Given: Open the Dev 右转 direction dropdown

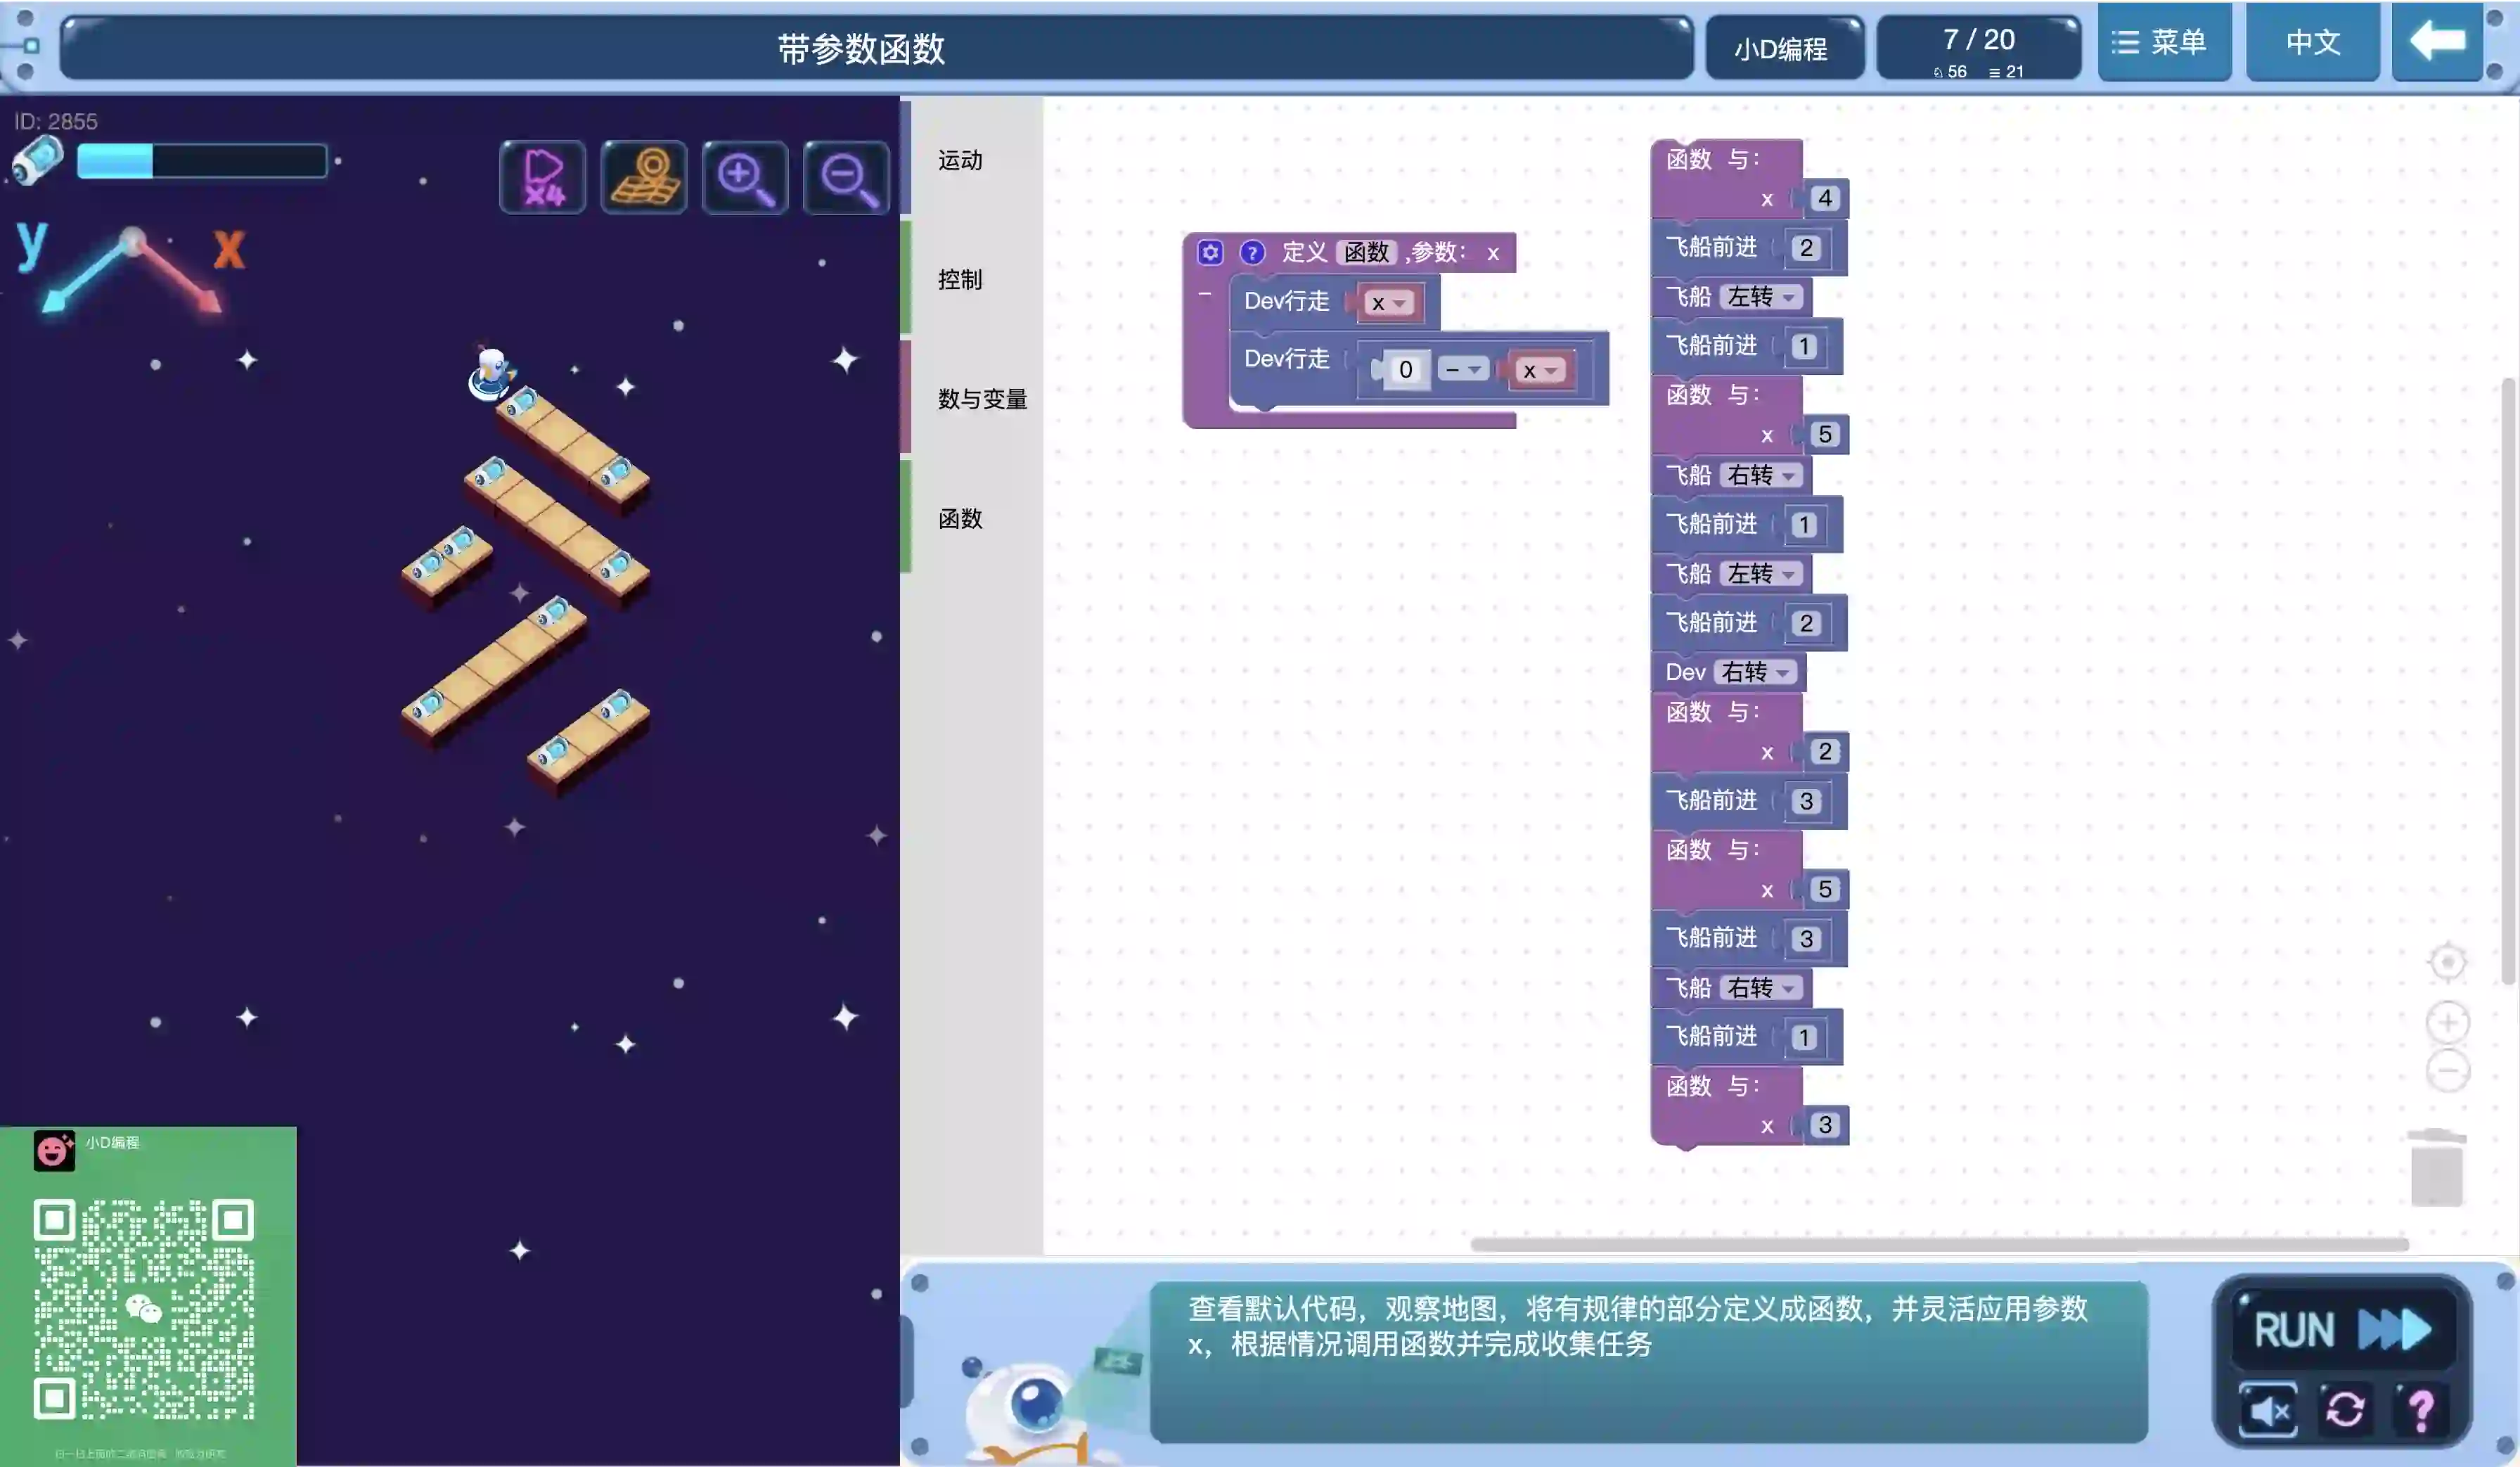Looking at the screenshot, I should pos(1756,673).
